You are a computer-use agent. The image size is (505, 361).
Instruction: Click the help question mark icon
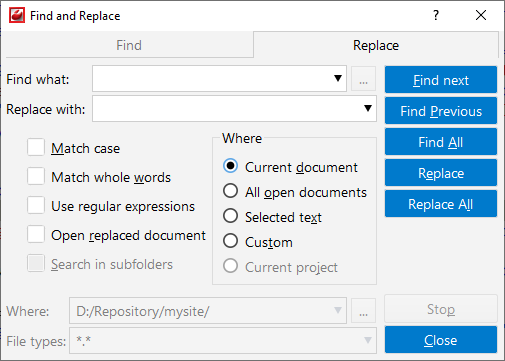click(x=436, y=15)
